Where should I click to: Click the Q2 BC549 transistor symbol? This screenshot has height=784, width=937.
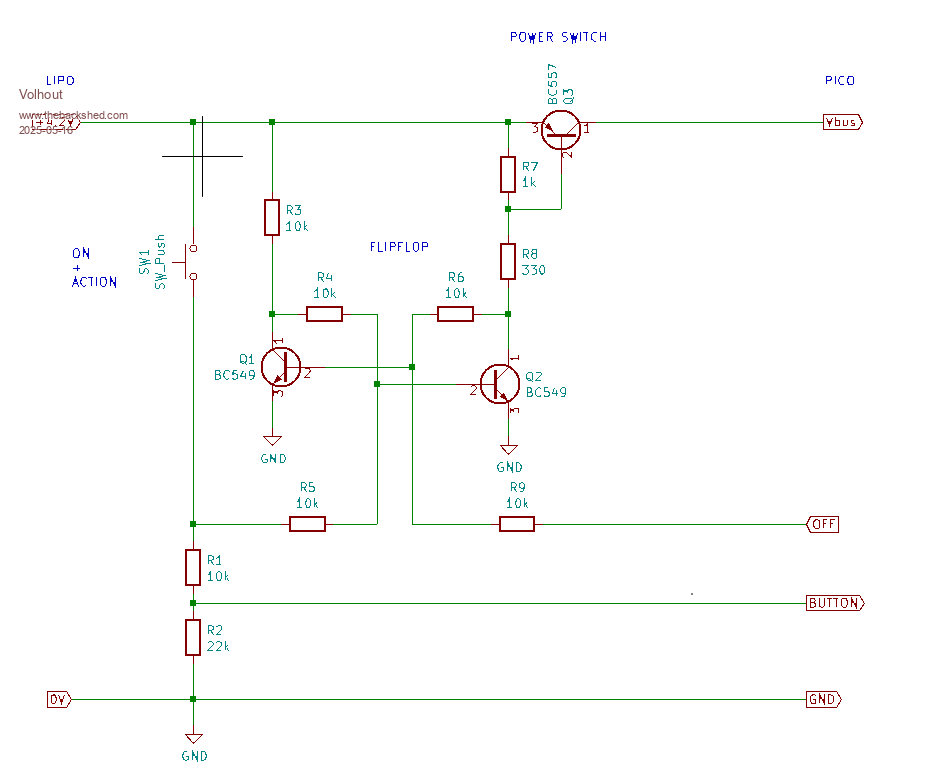pos(499,383)
